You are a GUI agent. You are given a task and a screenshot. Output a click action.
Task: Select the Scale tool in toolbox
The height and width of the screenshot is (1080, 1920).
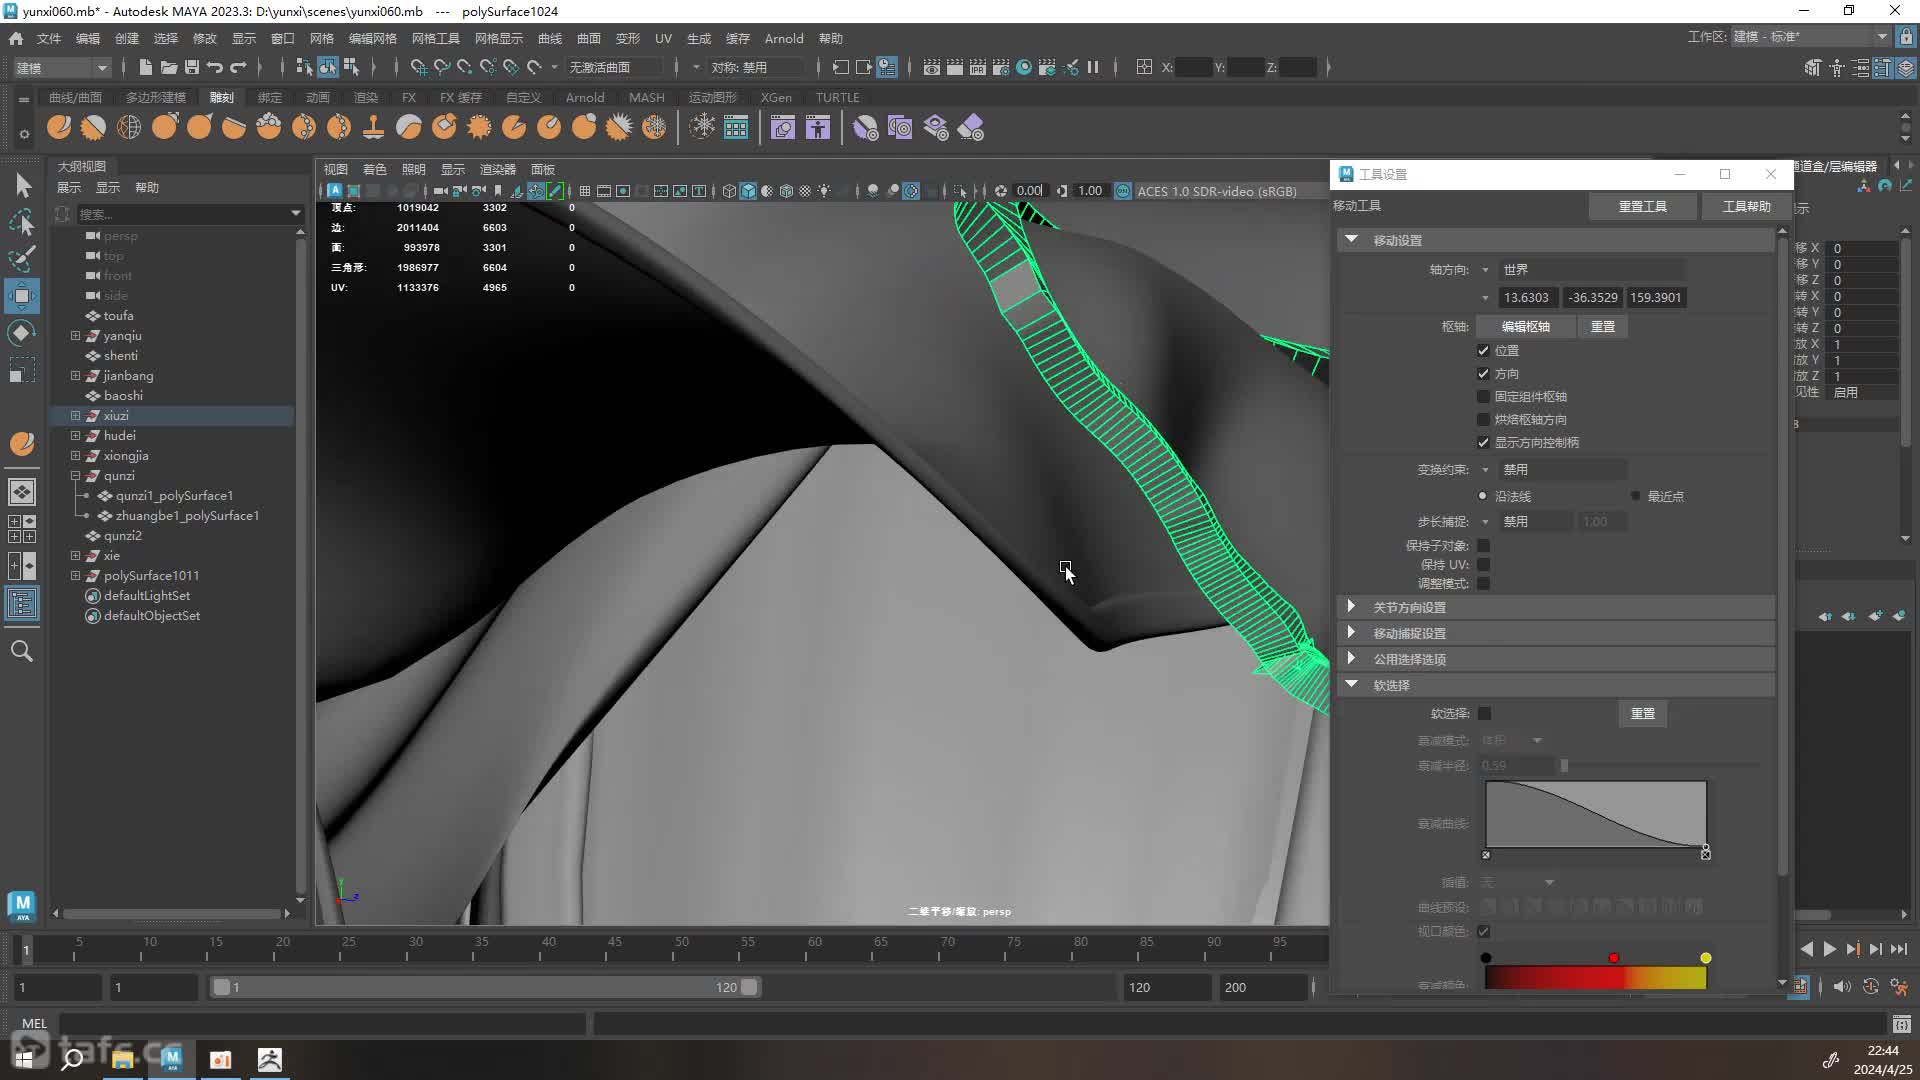coord(22,370)
